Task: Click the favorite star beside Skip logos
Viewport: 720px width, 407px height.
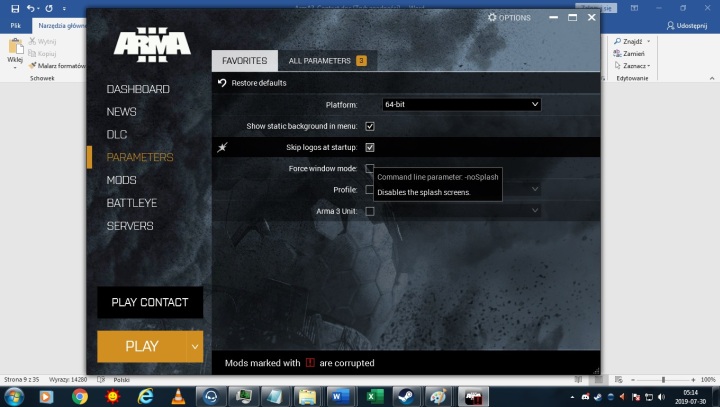Action: point(223,147)
